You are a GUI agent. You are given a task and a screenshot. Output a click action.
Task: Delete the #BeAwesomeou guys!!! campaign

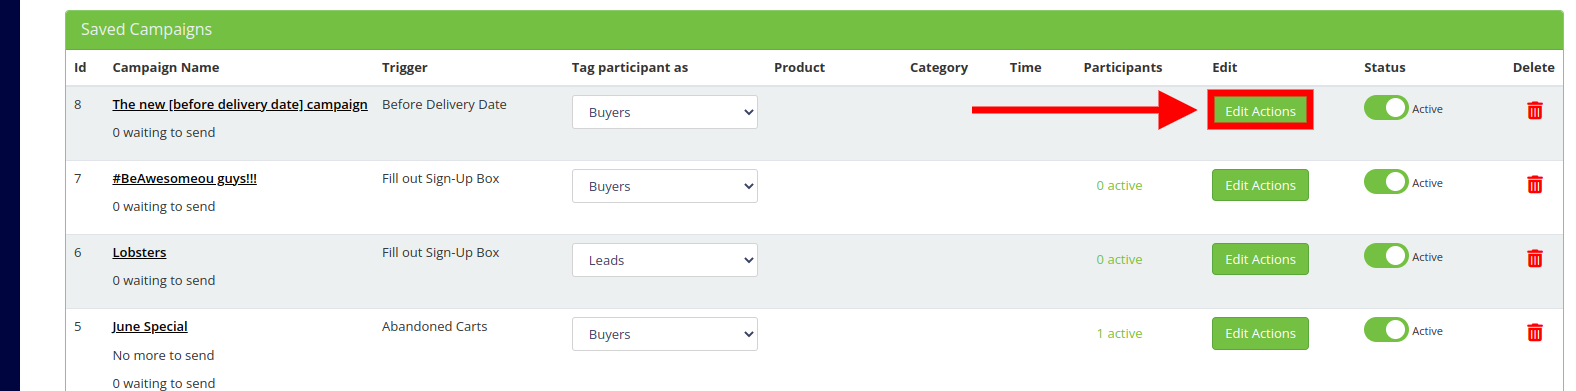point(1534,184)
